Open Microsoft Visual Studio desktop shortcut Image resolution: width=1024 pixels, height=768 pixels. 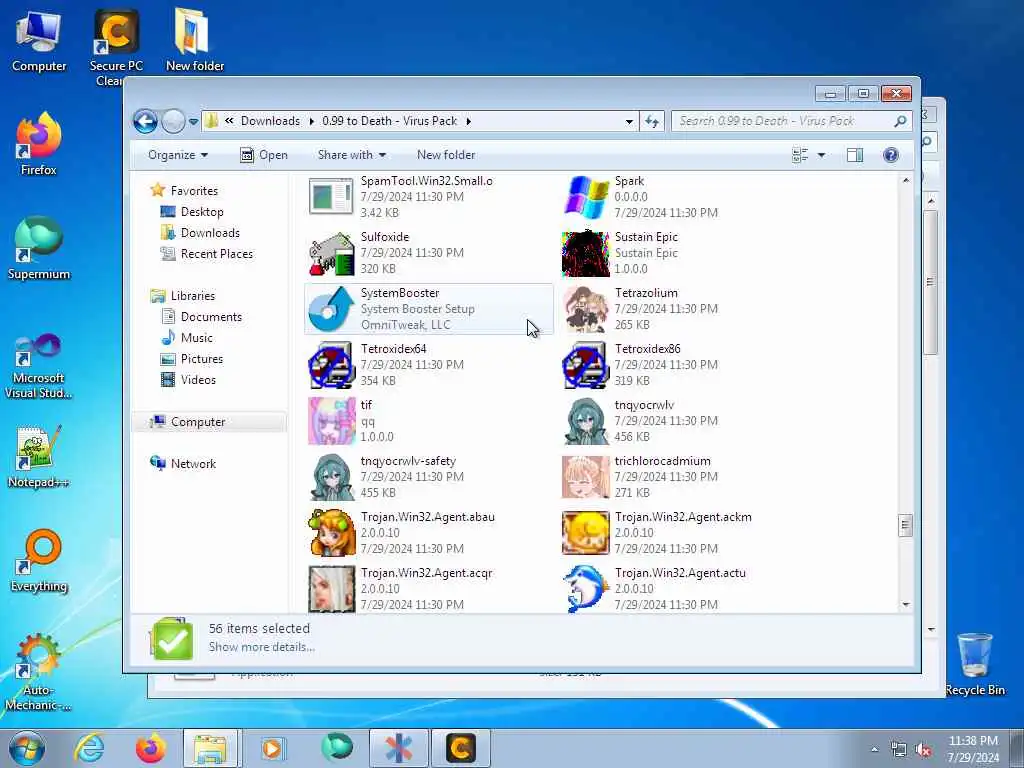point(39,366)
